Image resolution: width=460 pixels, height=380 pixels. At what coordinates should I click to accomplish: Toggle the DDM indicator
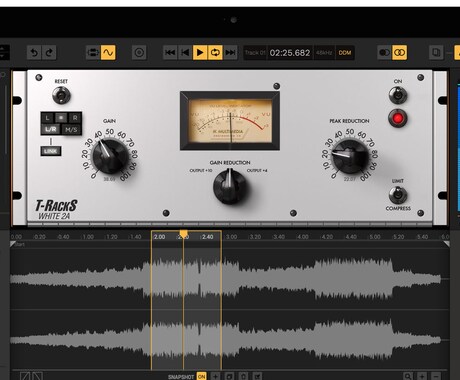345,53
